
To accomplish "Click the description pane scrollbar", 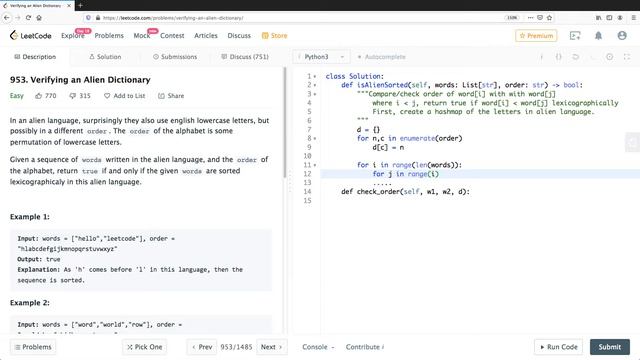I will pyautogui.click(x=284, y=122).
